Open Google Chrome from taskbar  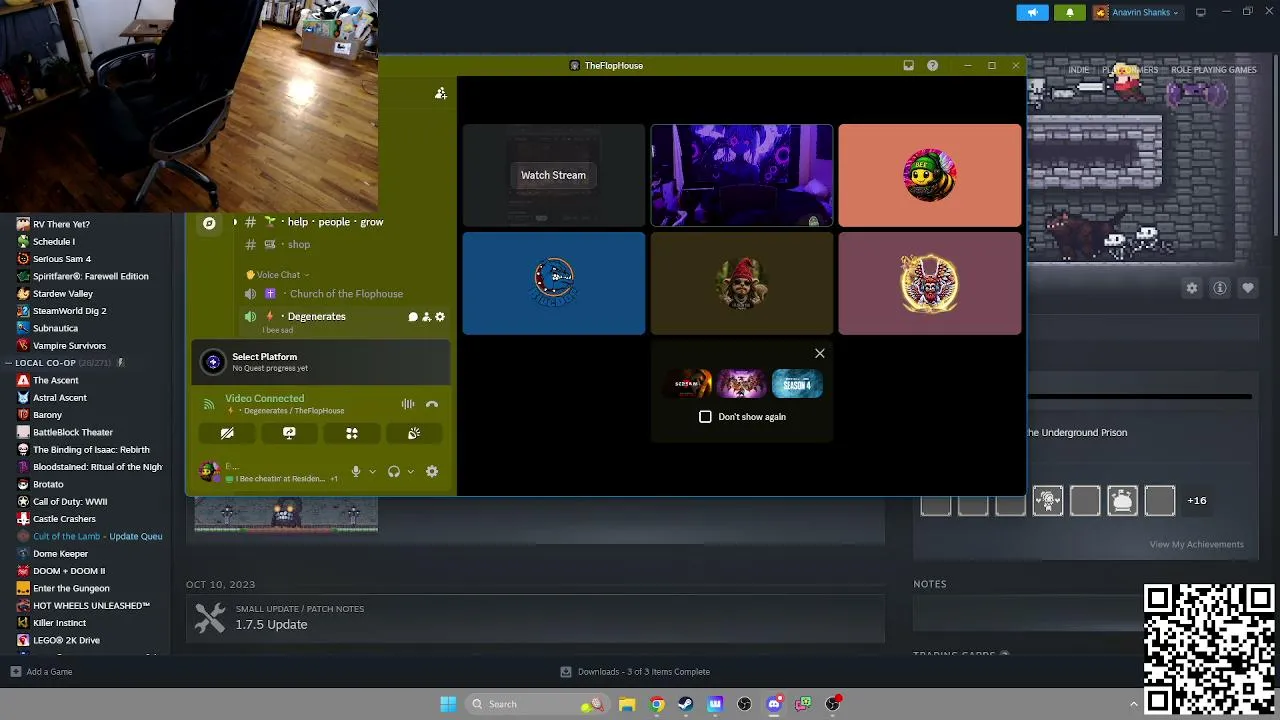point(657,704)
